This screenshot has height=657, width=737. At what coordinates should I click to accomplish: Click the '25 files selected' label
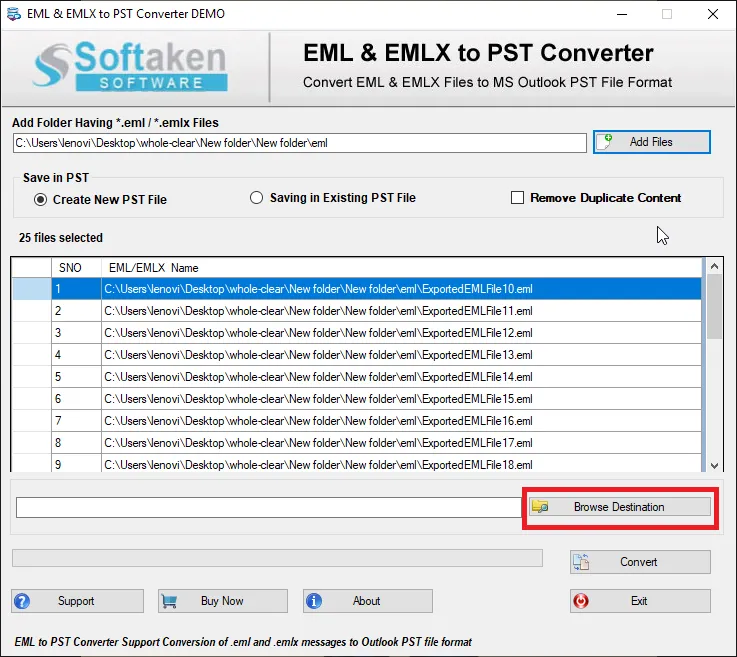(x=61, y=238)
